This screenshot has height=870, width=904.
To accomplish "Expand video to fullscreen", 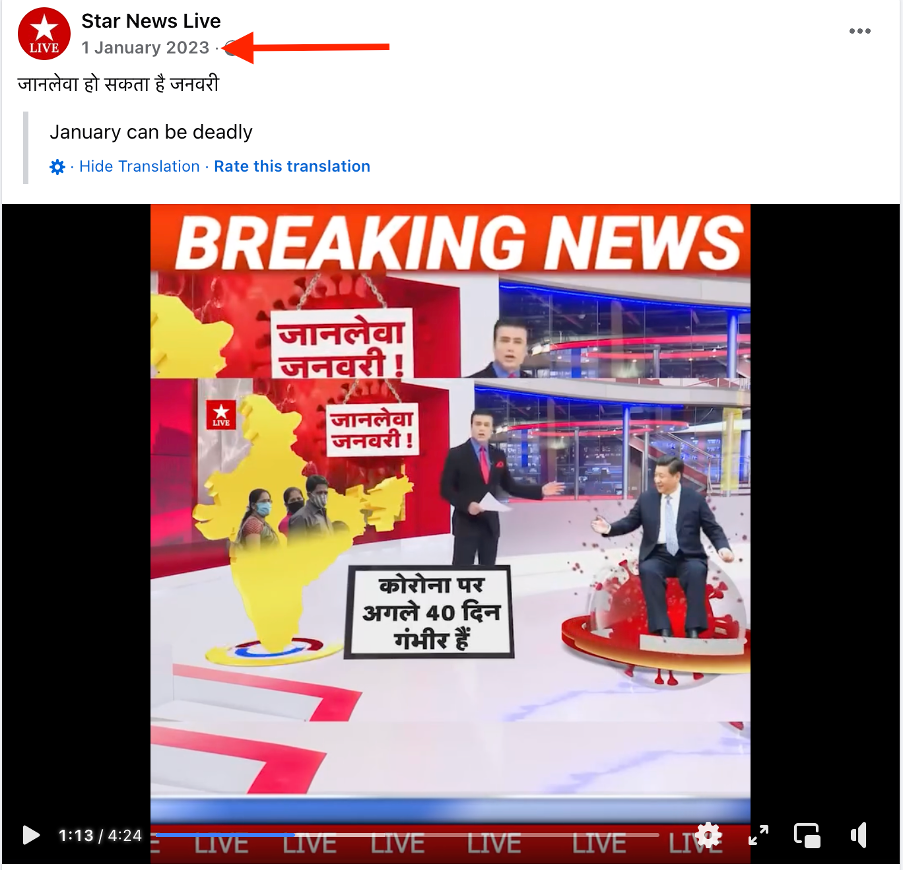I will tap(758, 835).
